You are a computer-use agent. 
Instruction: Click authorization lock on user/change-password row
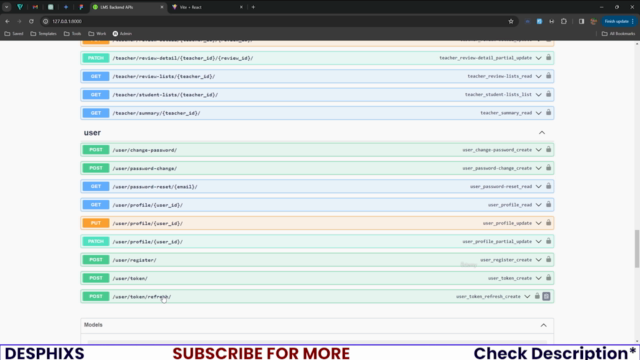click(549, 150)
